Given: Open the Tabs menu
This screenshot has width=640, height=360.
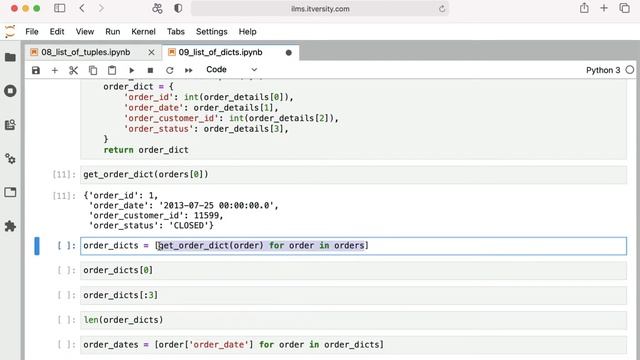Looking at the screenshot, I should point(176,31).
